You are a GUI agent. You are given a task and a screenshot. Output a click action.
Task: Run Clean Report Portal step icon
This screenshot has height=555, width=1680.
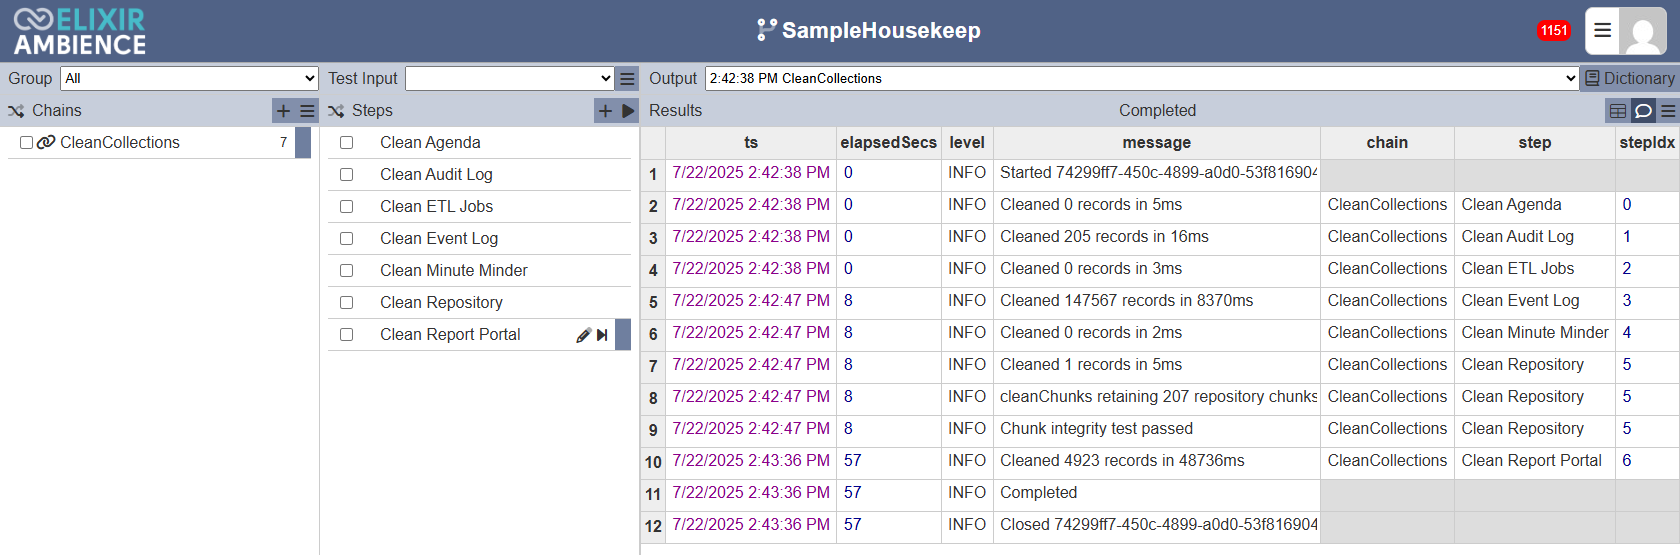(602, 335)
